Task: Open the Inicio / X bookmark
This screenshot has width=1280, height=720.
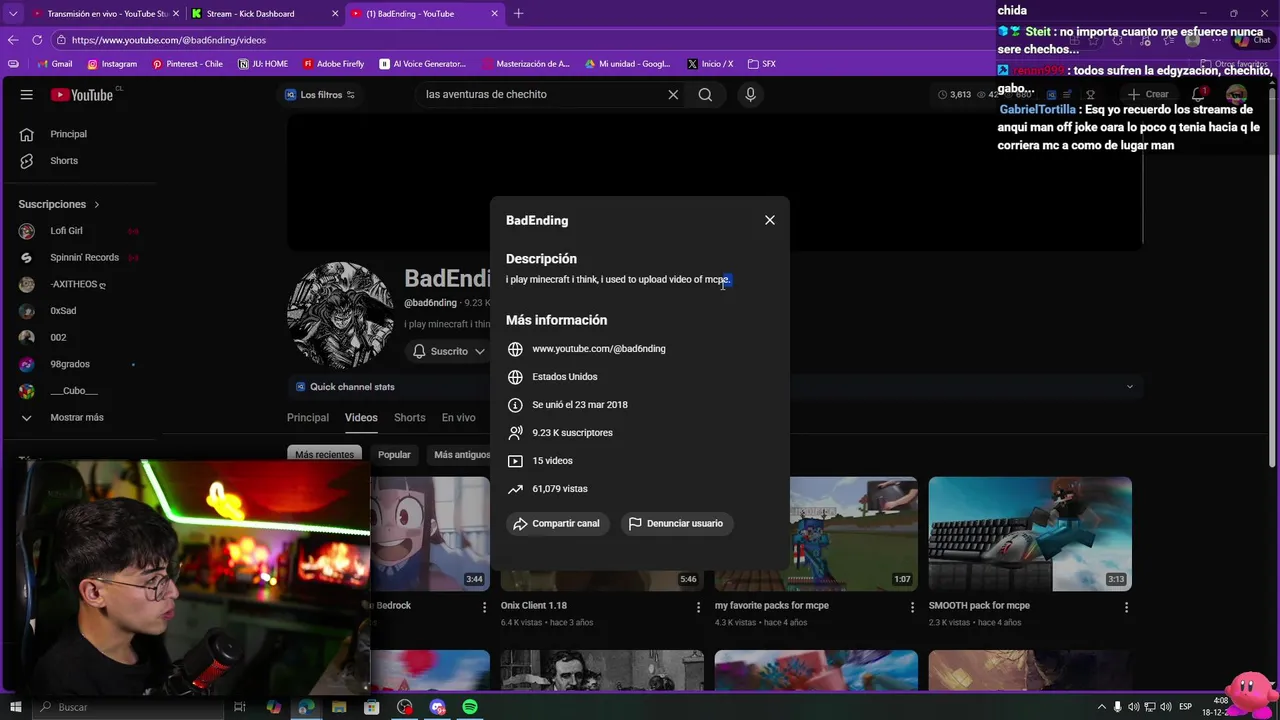Action: pyautogui.click(x=710, y=64)
